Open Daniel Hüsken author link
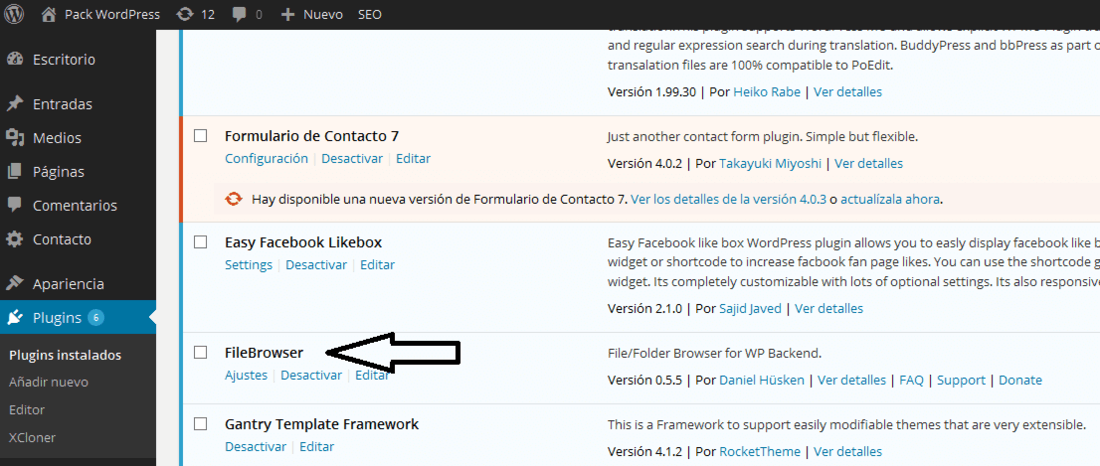Screen dimensions: 1100x466 point(762,380)
